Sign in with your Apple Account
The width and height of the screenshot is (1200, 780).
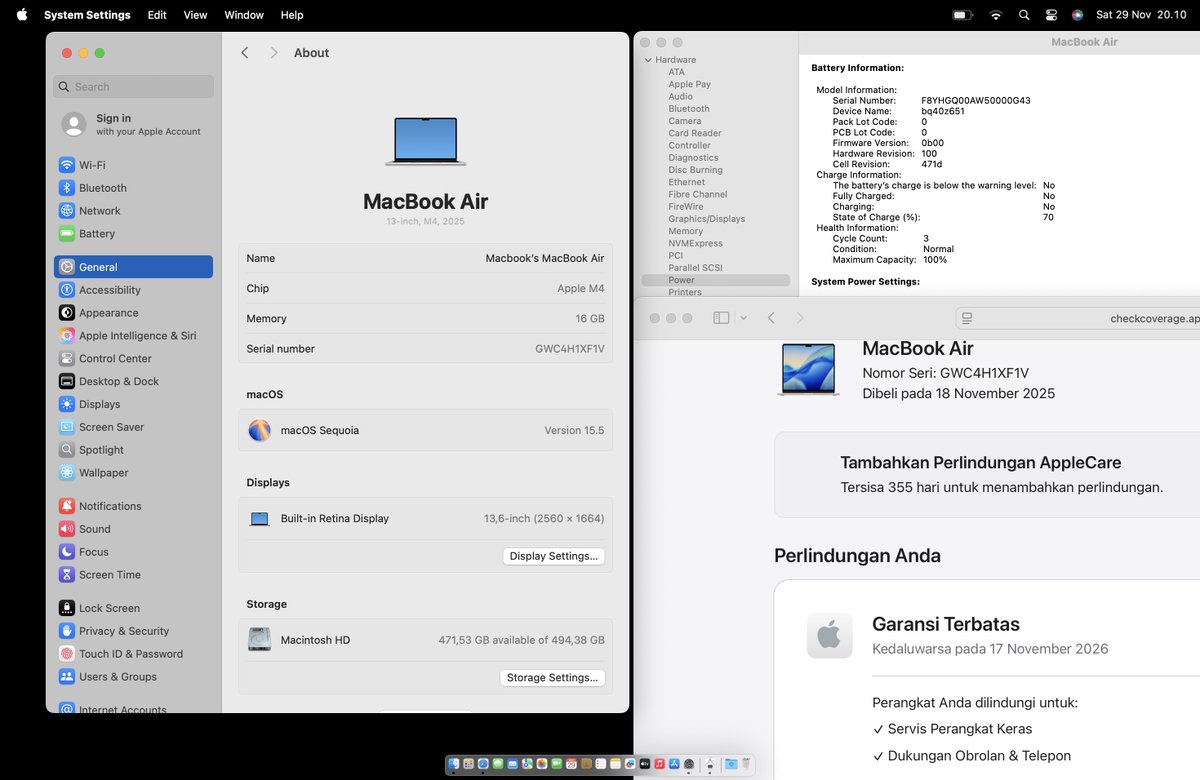click(133, 124)
